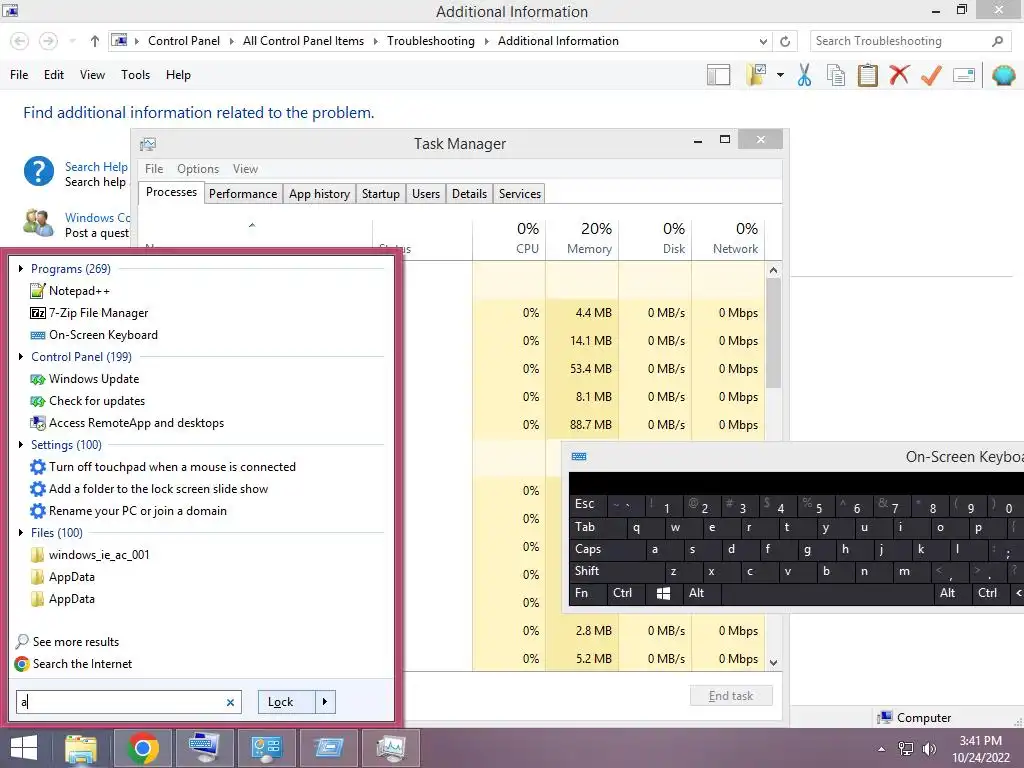Click the Refresh button in address bar

tap(785, 41)
